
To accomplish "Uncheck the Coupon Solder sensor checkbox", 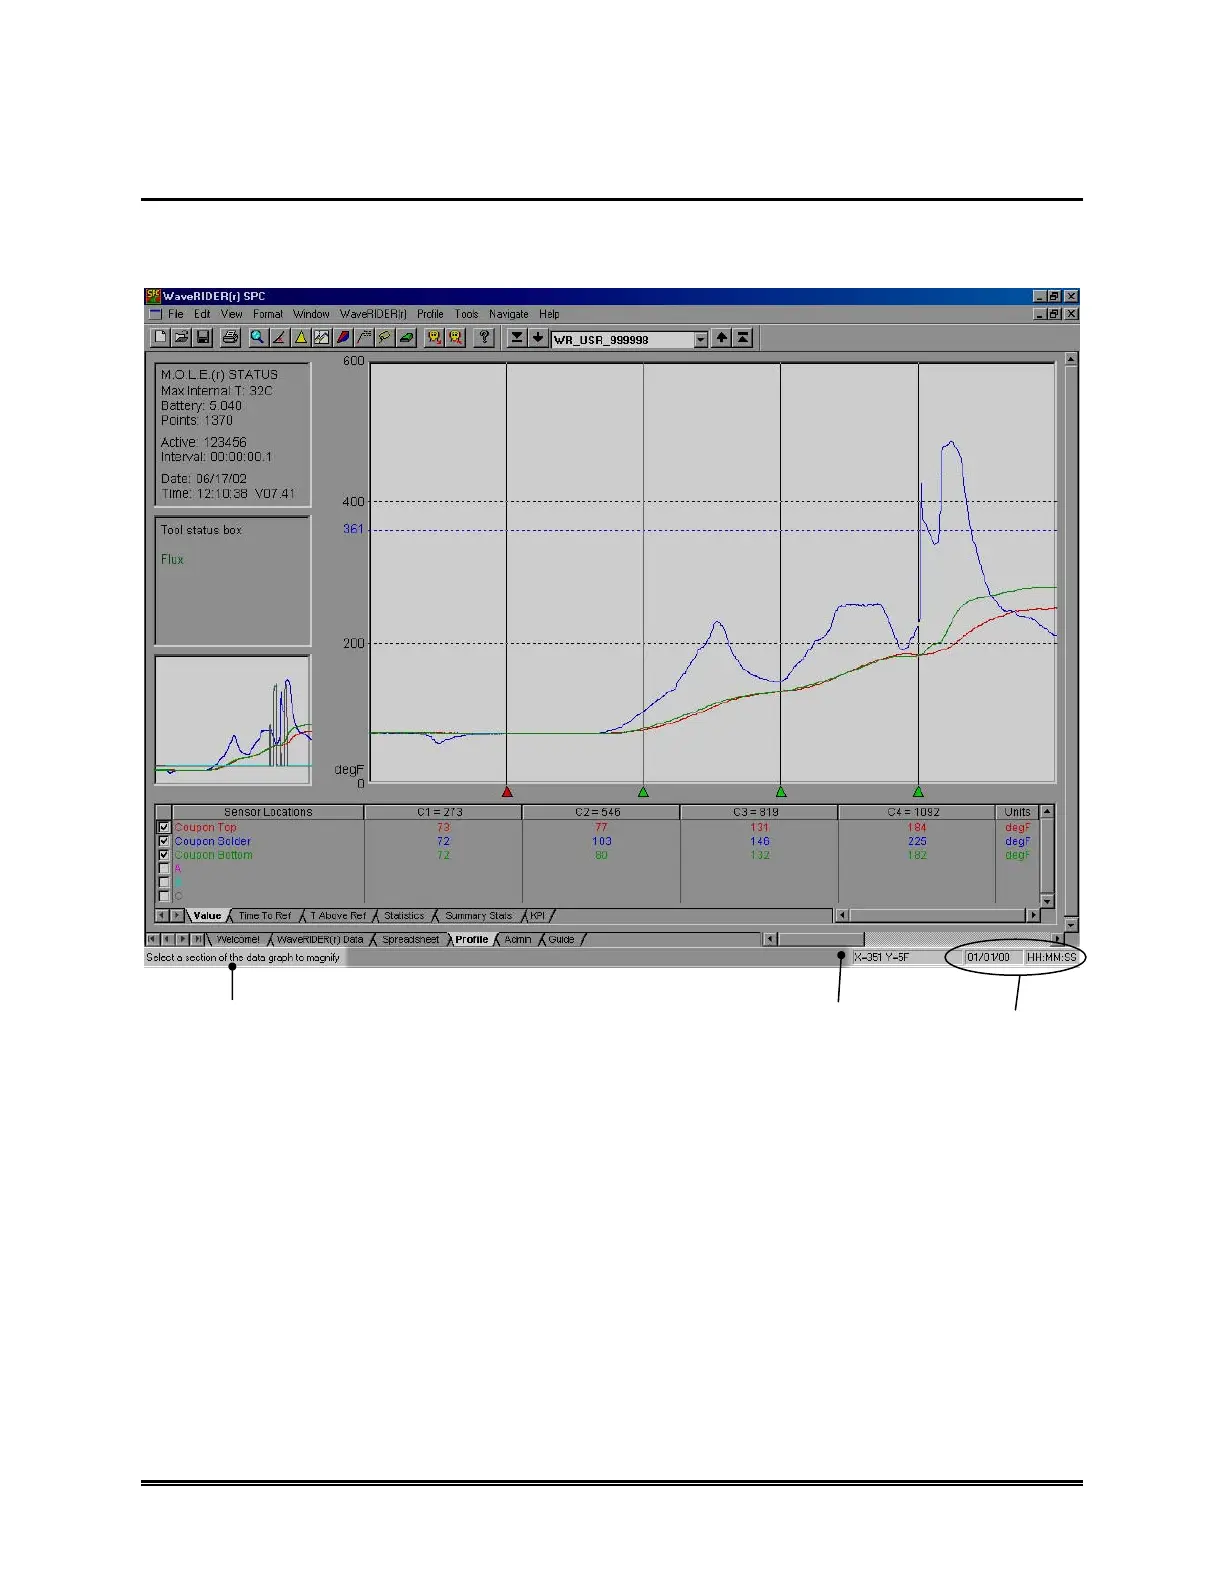I will point(164,842).
